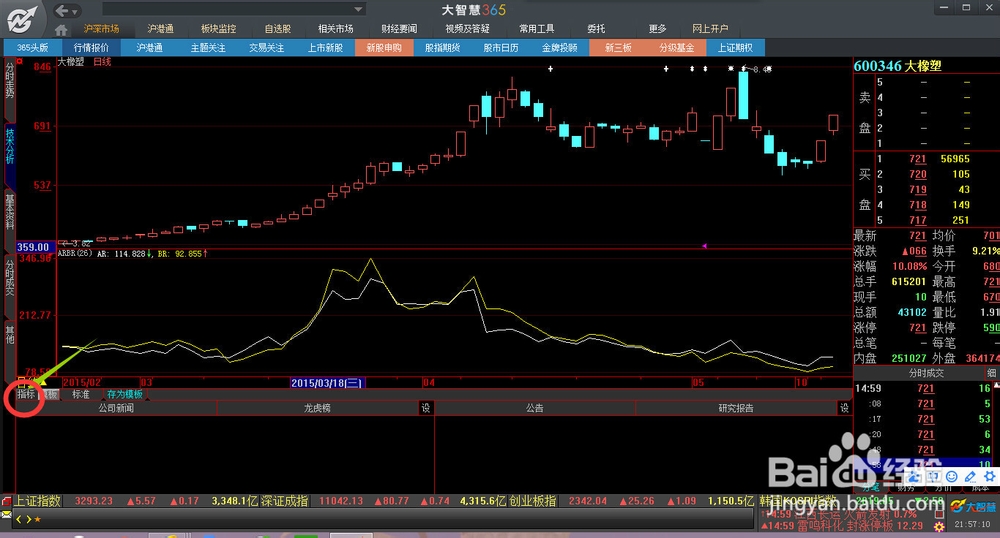
Task: Open the 研究报告 panel header
Action: [x=736, y=408]
